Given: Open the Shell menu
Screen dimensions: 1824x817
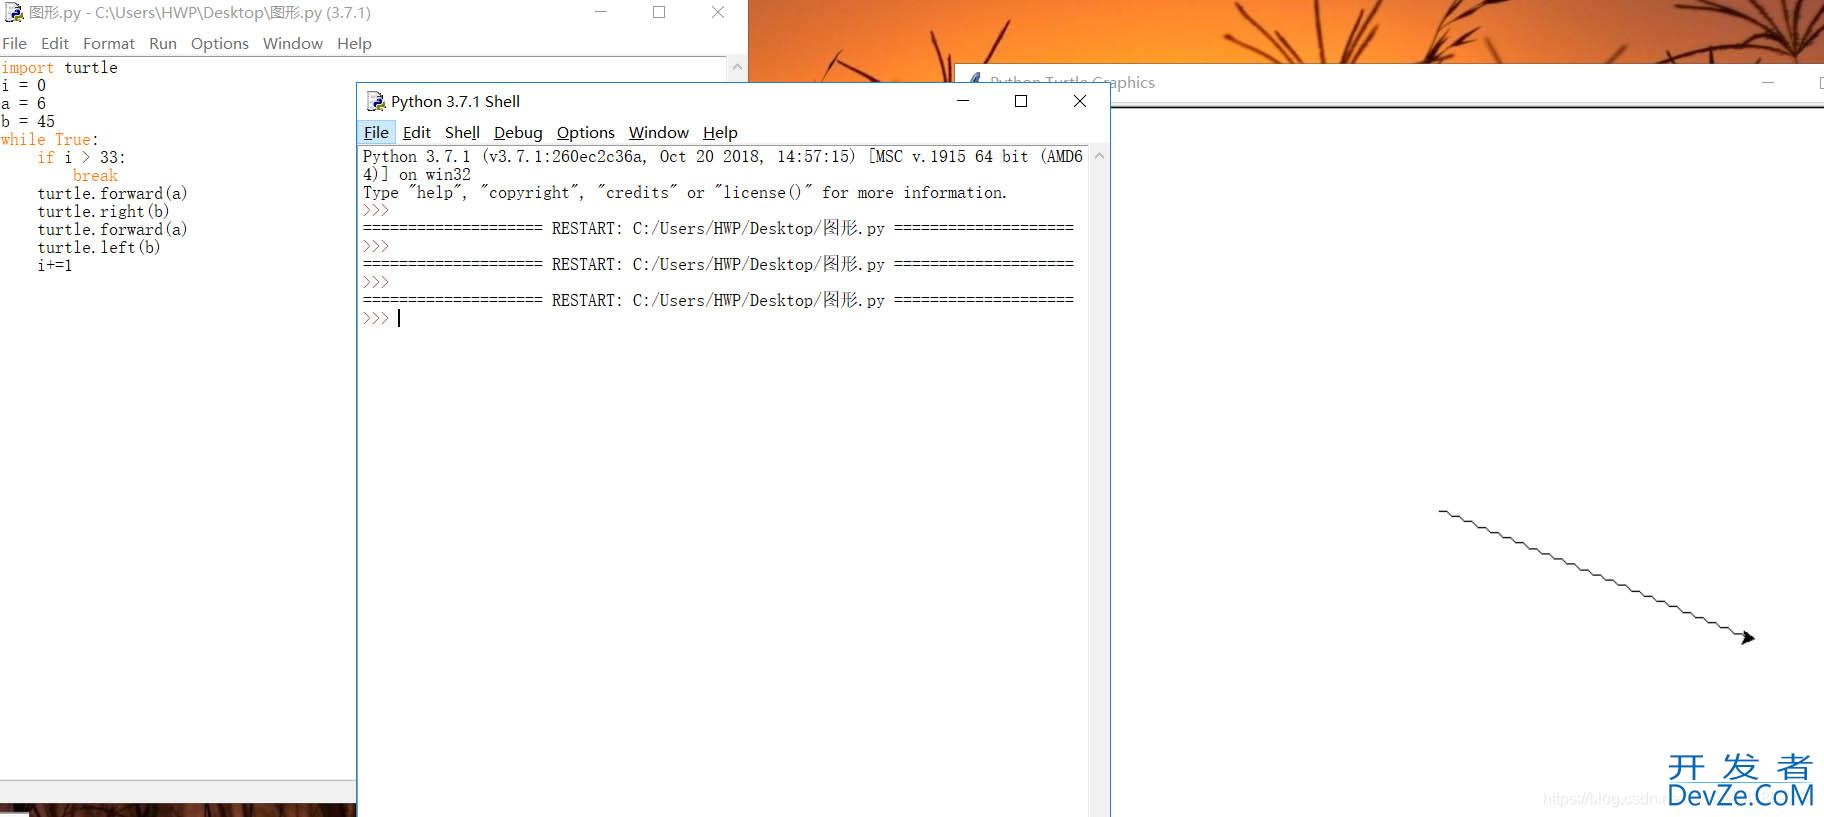Looking at the screenshot, I should (462, 132).
